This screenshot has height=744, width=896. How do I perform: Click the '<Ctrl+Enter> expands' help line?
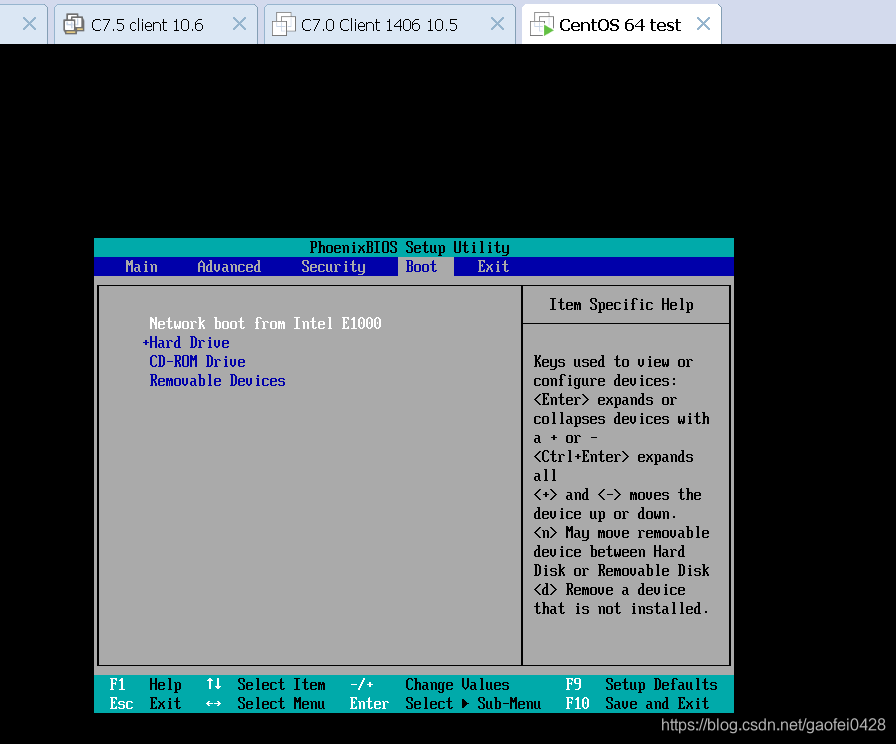click(613, 457)
